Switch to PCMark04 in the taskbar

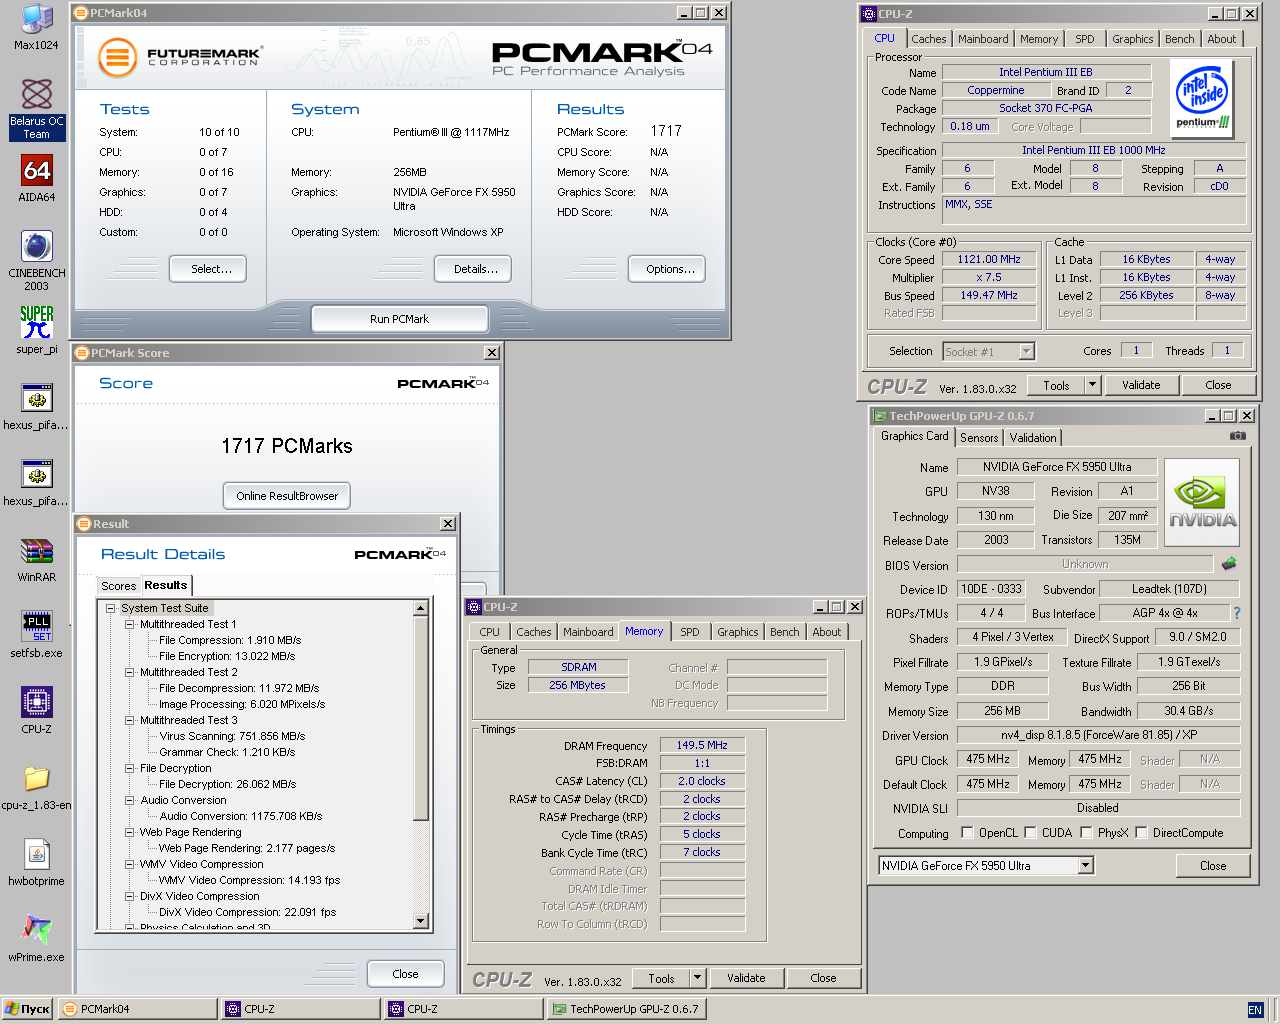coord(138,1009)
